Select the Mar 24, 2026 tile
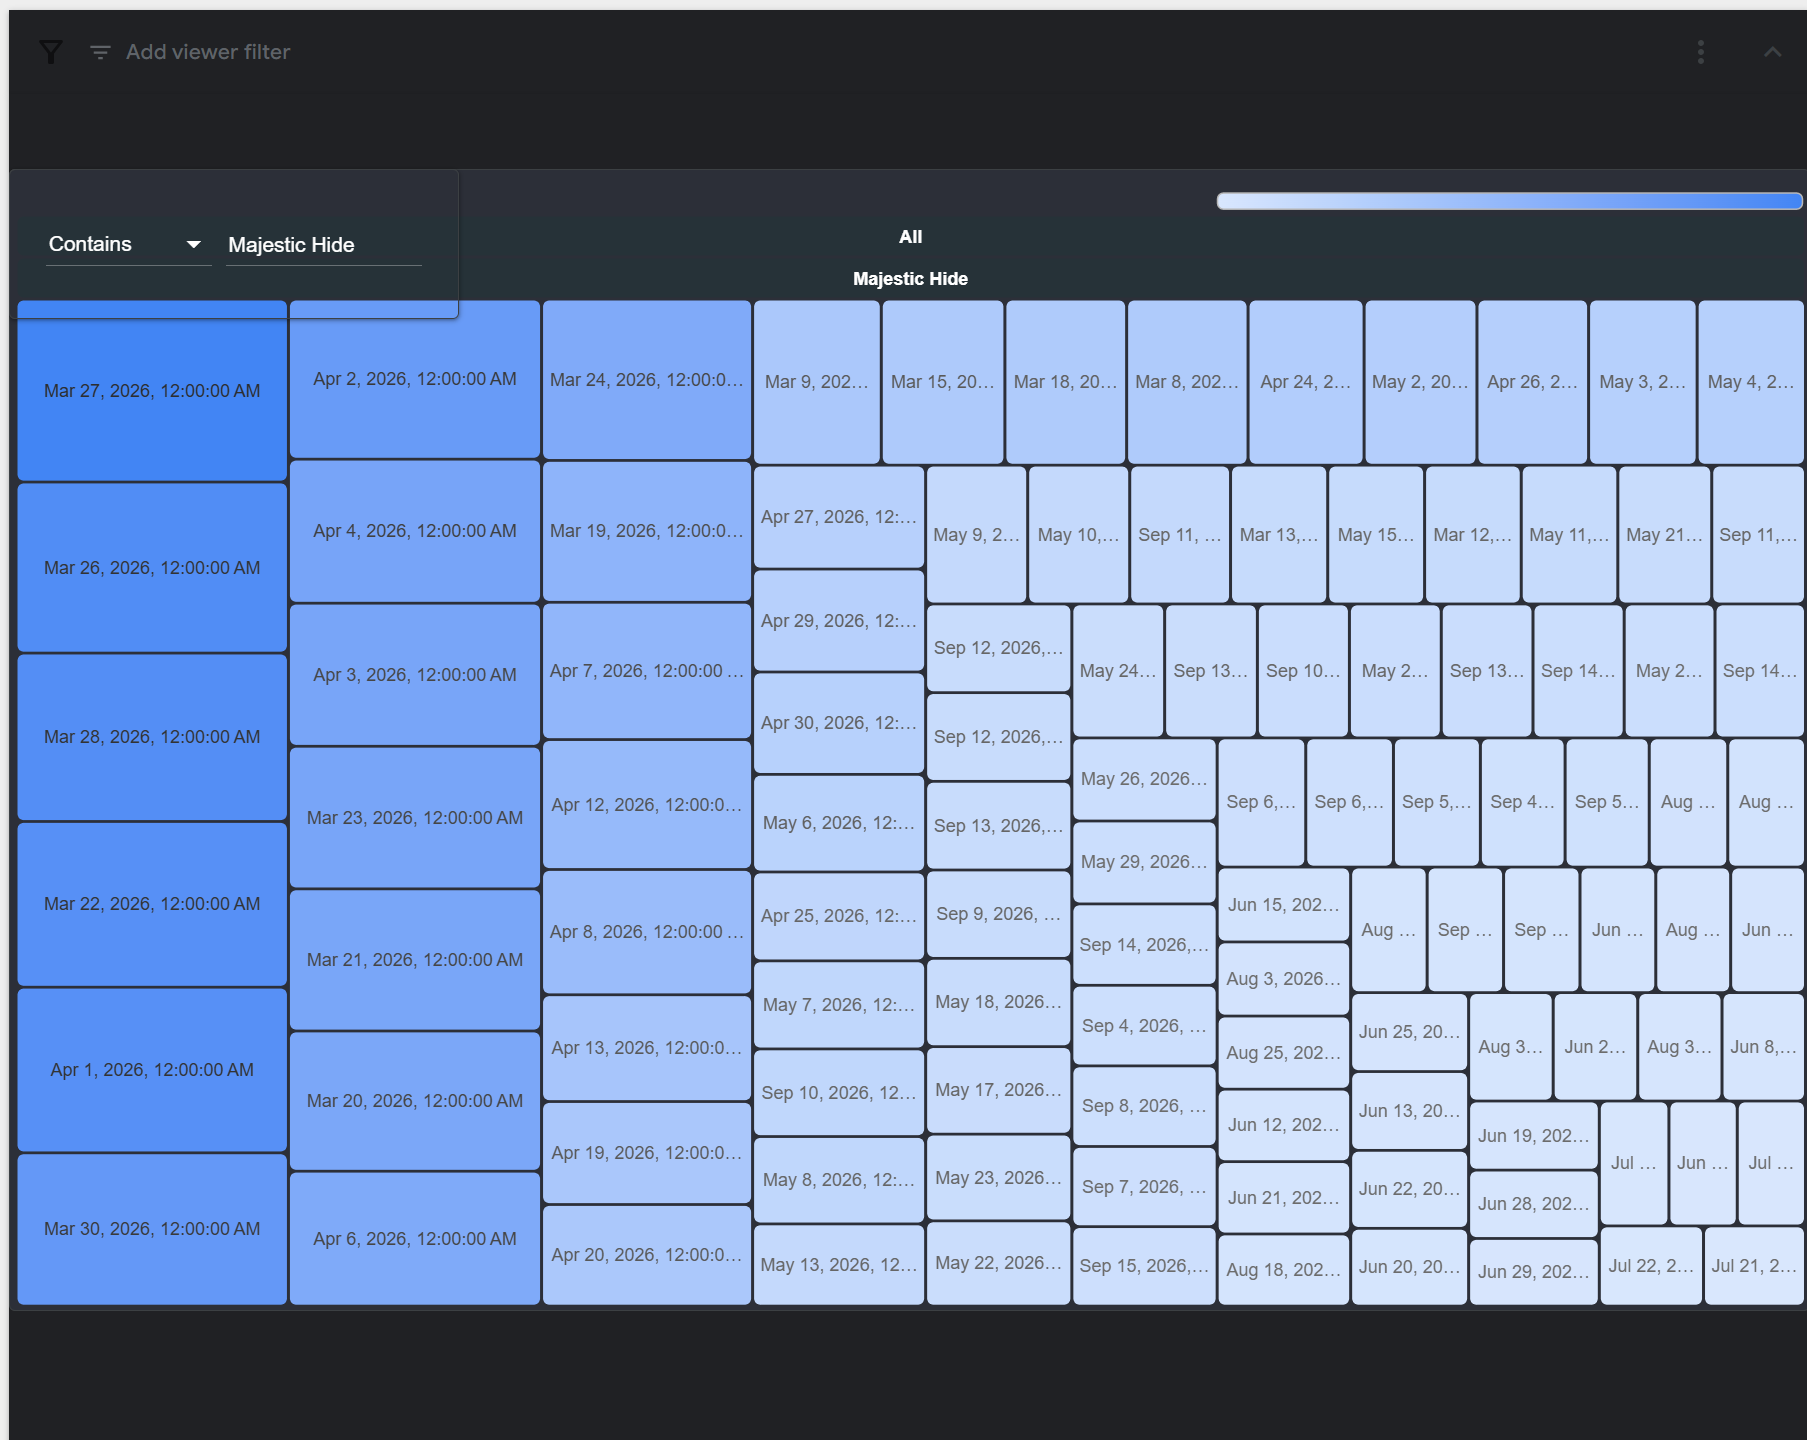1807x1440 pixels. point(647,380)
